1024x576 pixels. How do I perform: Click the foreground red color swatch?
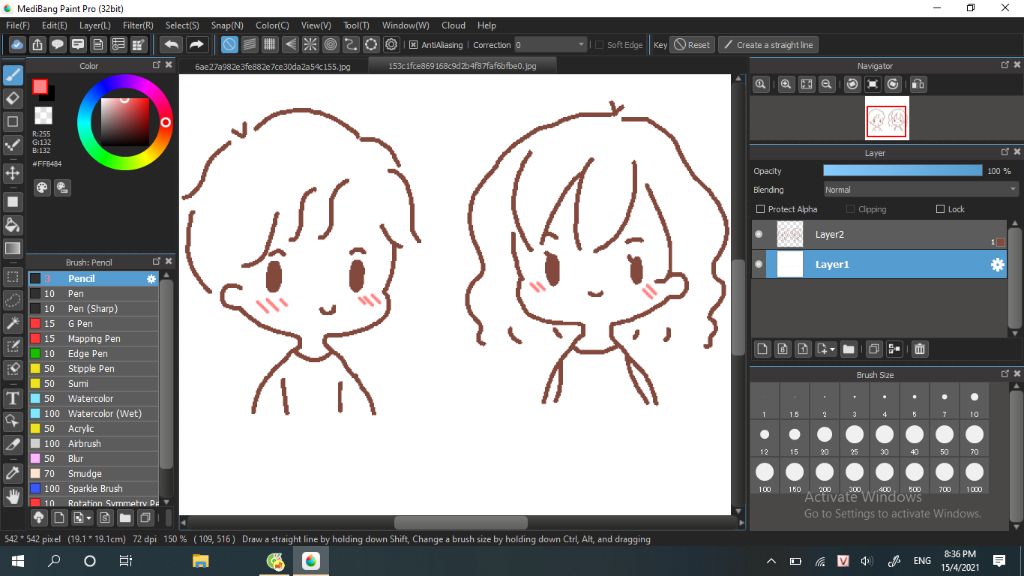pyautogui.click(x=40, y=87)
